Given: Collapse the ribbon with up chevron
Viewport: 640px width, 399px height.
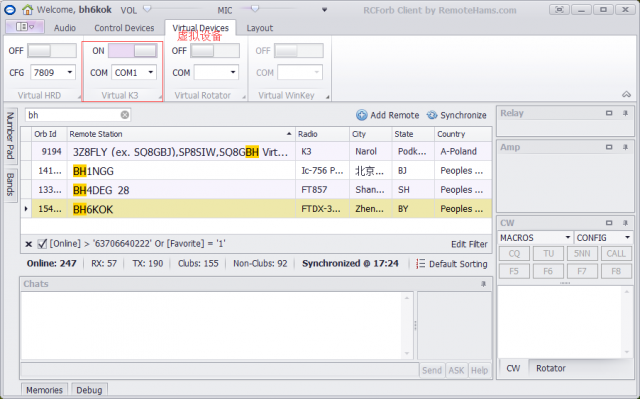Looking at the screenshot, I should 626,94.
